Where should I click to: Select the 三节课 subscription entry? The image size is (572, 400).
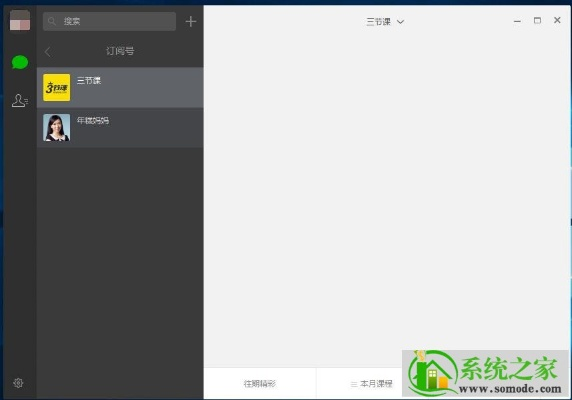(x=120, y=88)
